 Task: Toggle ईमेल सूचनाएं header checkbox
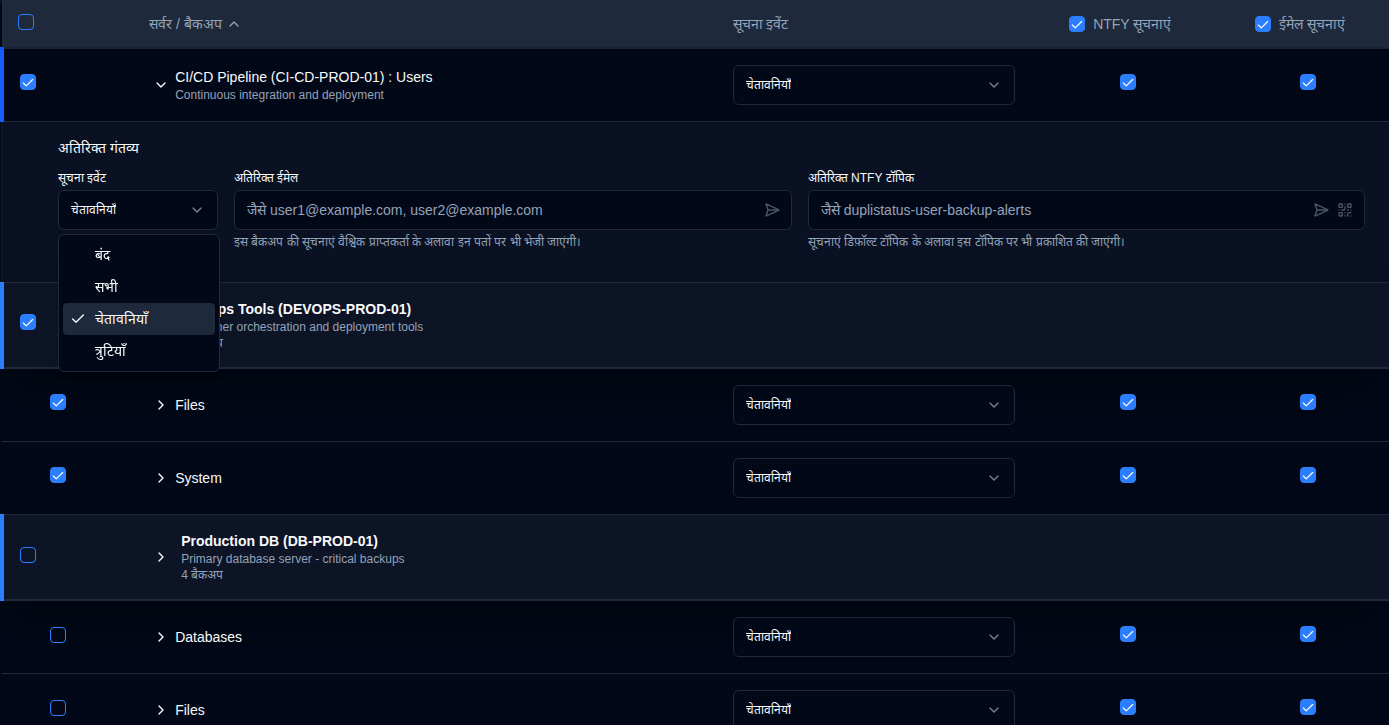pyautogui.click(x=1263, y=24)
